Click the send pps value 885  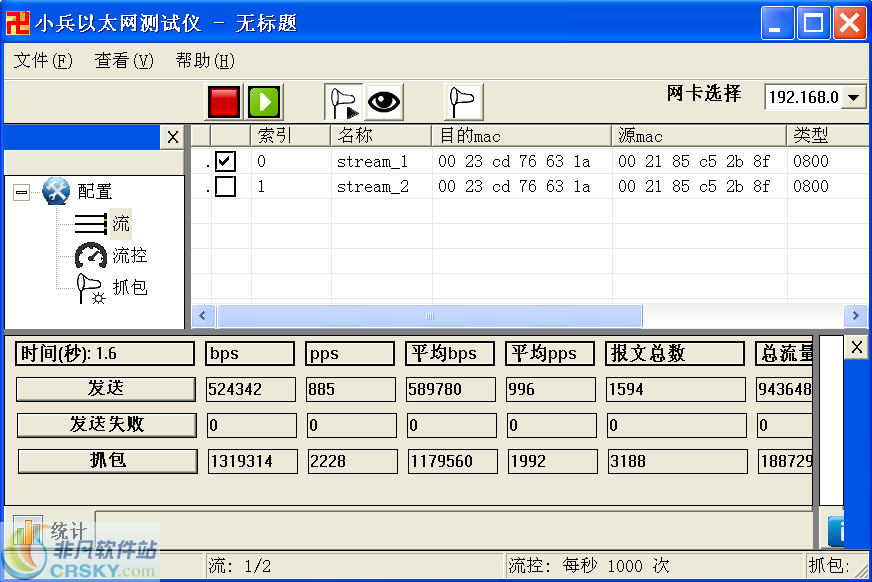tap(351, 389)
